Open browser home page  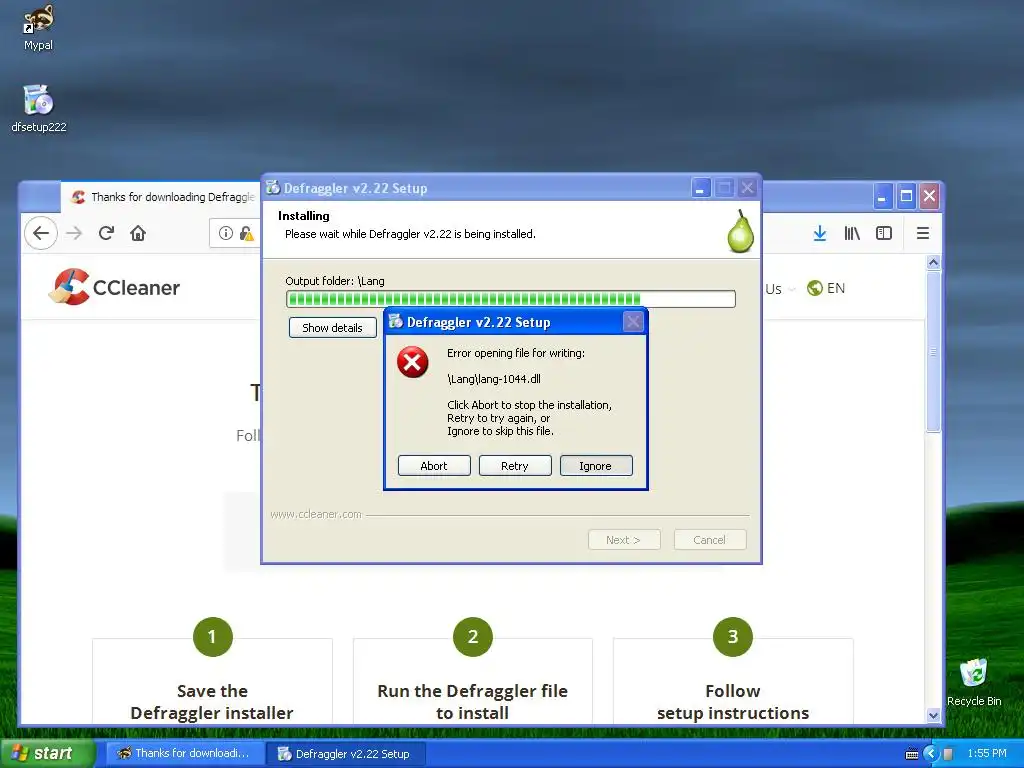138,233
